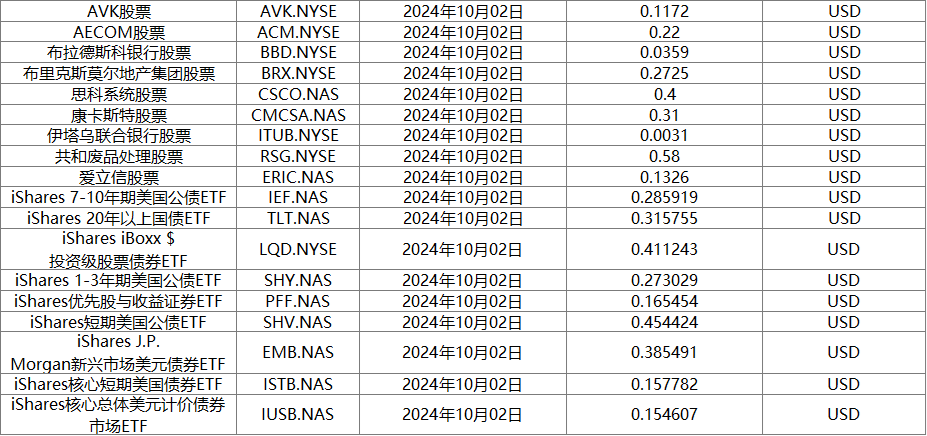Click ticker IUSB.NAS
927x436 pixels.
[x=298, y=414]
